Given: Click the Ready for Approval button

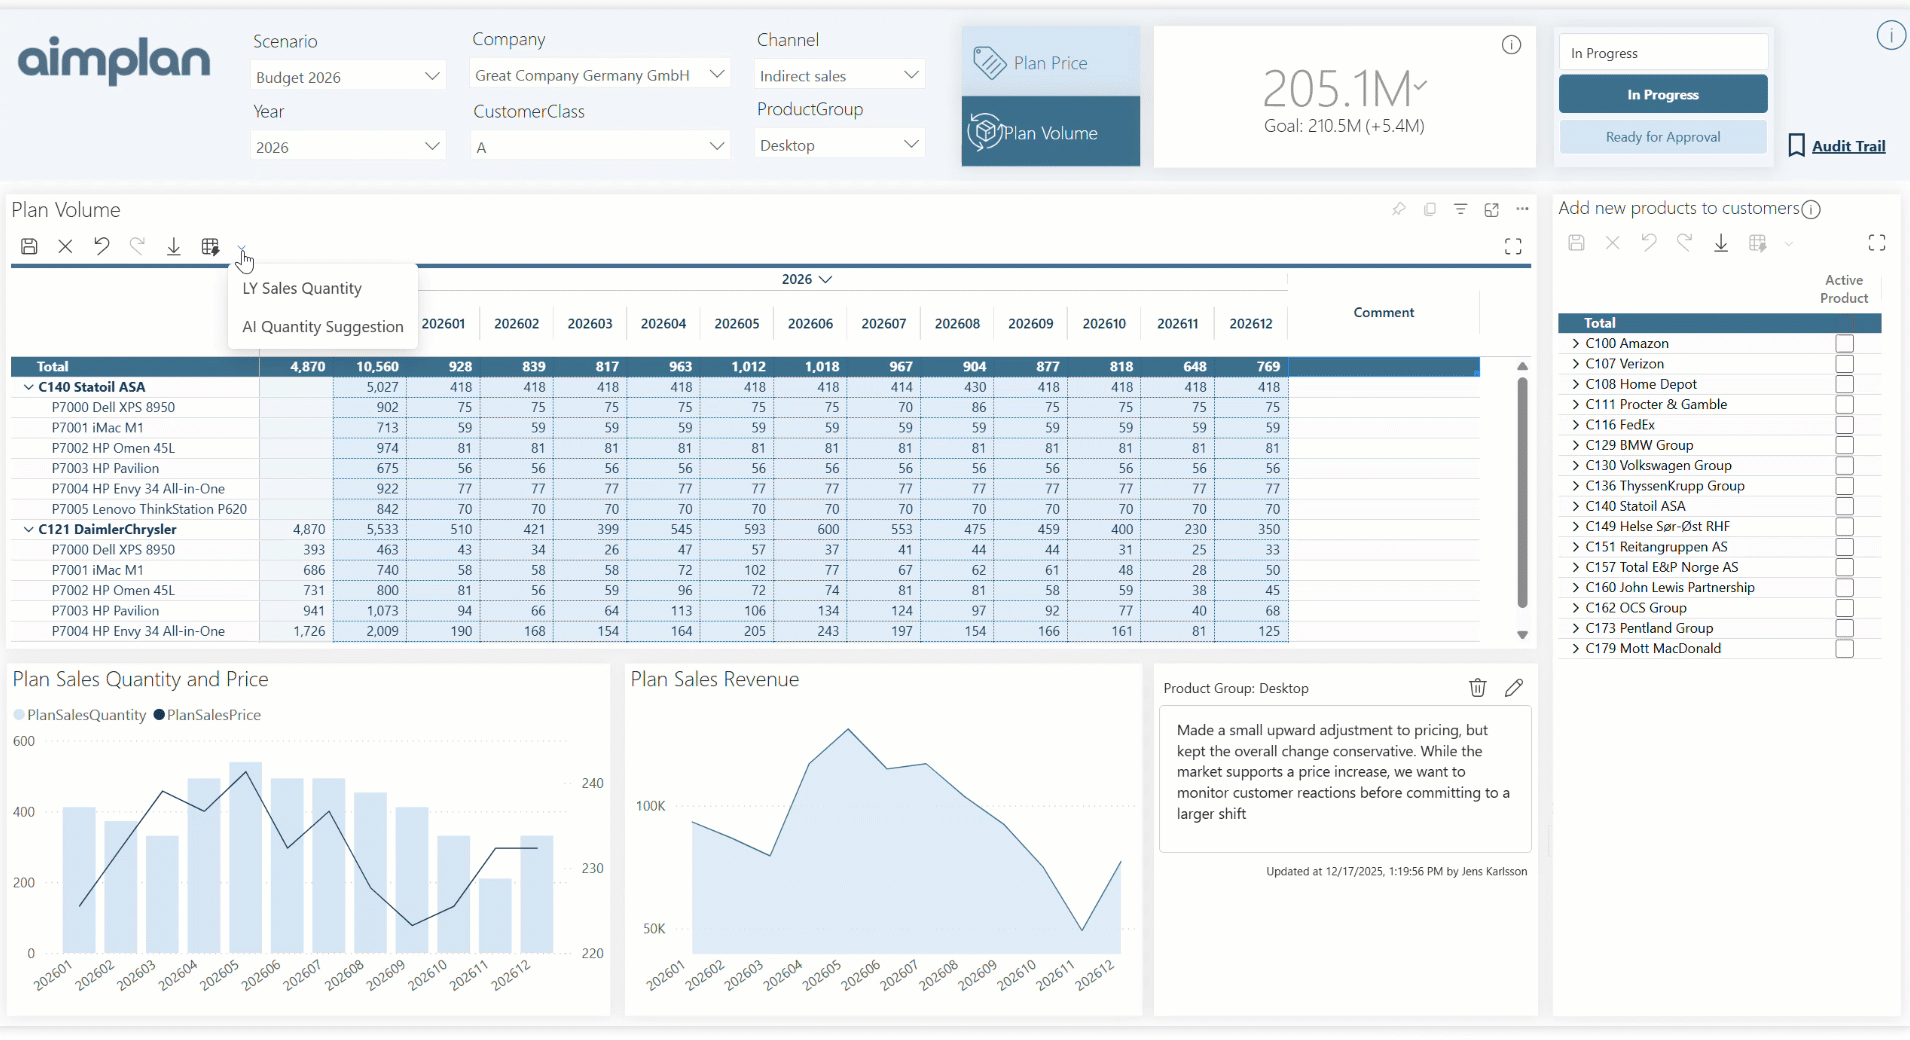Looking at the screenshot, I should point(1662,136).
